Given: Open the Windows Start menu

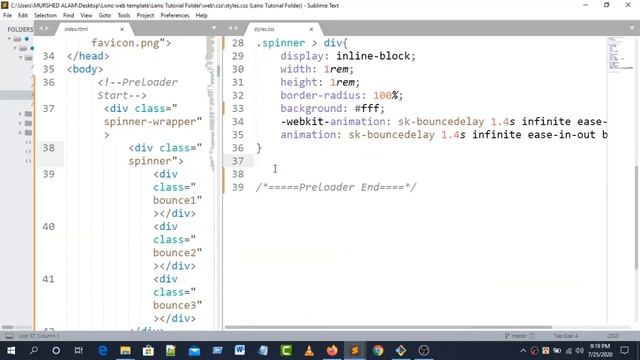Looking at the screenshot, I should pyautogui.click(x=11, y=350).
